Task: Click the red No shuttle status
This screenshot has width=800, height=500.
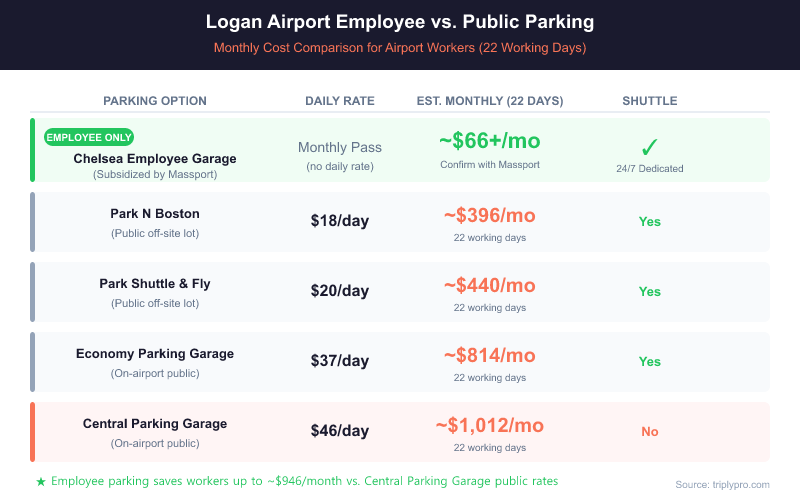Action: coord(649,431)
